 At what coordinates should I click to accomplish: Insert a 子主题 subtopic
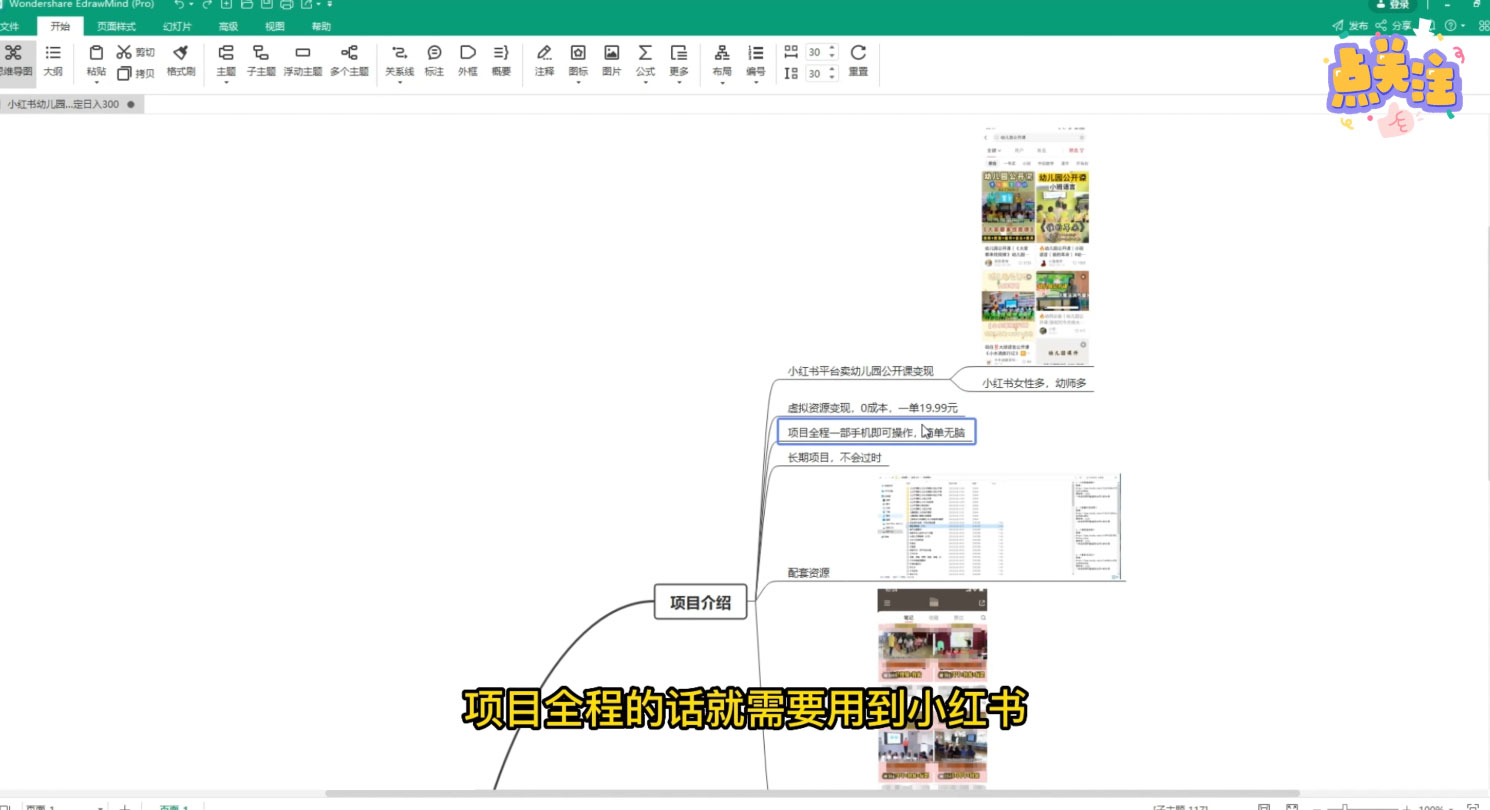tap(262, 58)
